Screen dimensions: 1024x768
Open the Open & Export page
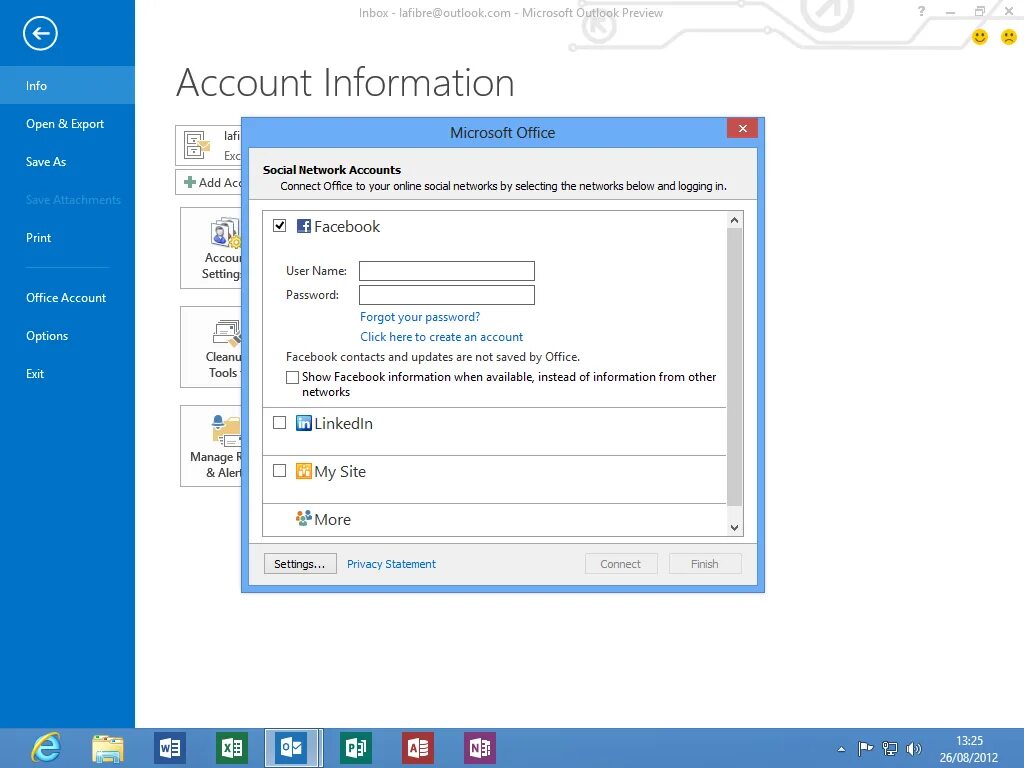click(67, 123)
